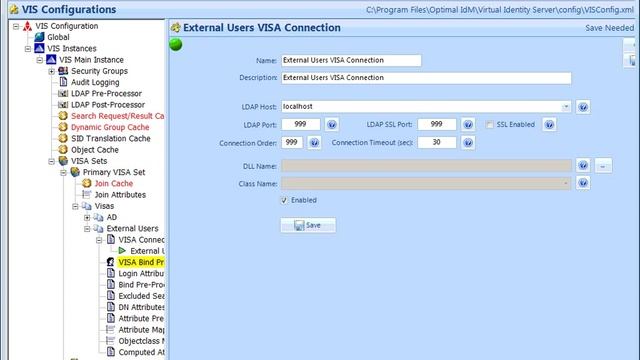Click the LDAP Port input field

[301, 124]
